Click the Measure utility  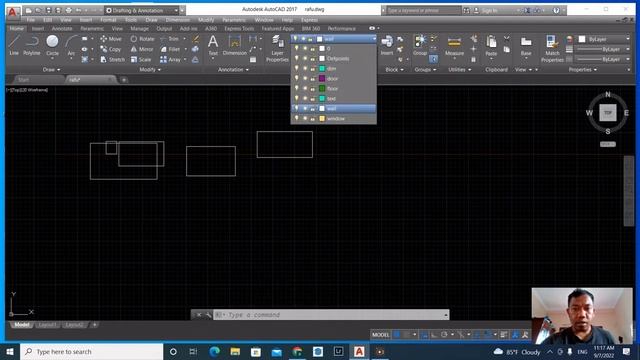pos(454,46)
